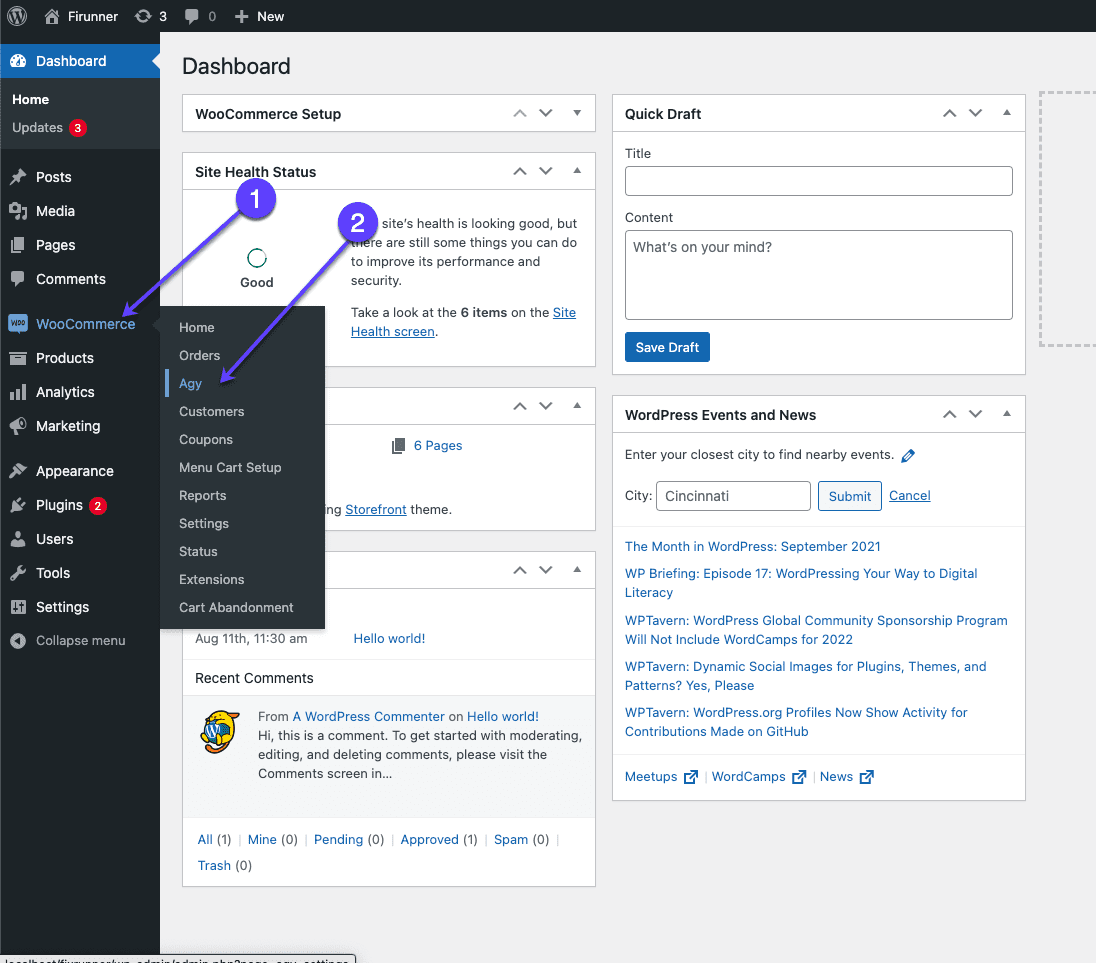This screenshot has width=1096, height=963.
Task: Click external link icon next to Meetups
Action: [x=691, y=777]
